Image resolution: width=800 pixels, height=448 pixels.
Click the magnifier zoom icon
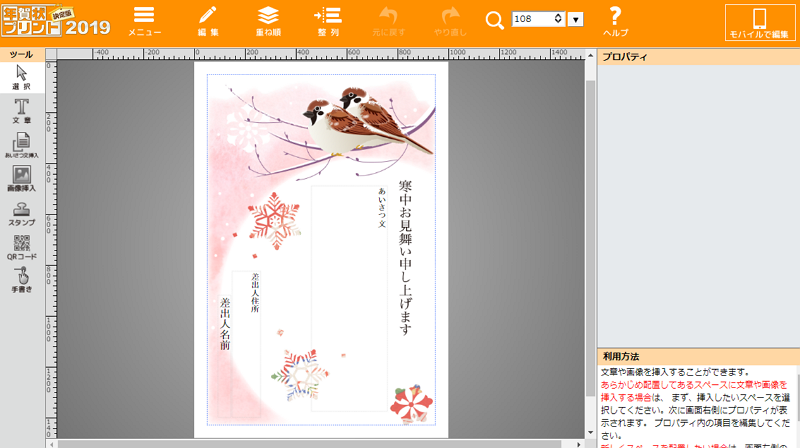pyautogui.click(x=495, y=20)
